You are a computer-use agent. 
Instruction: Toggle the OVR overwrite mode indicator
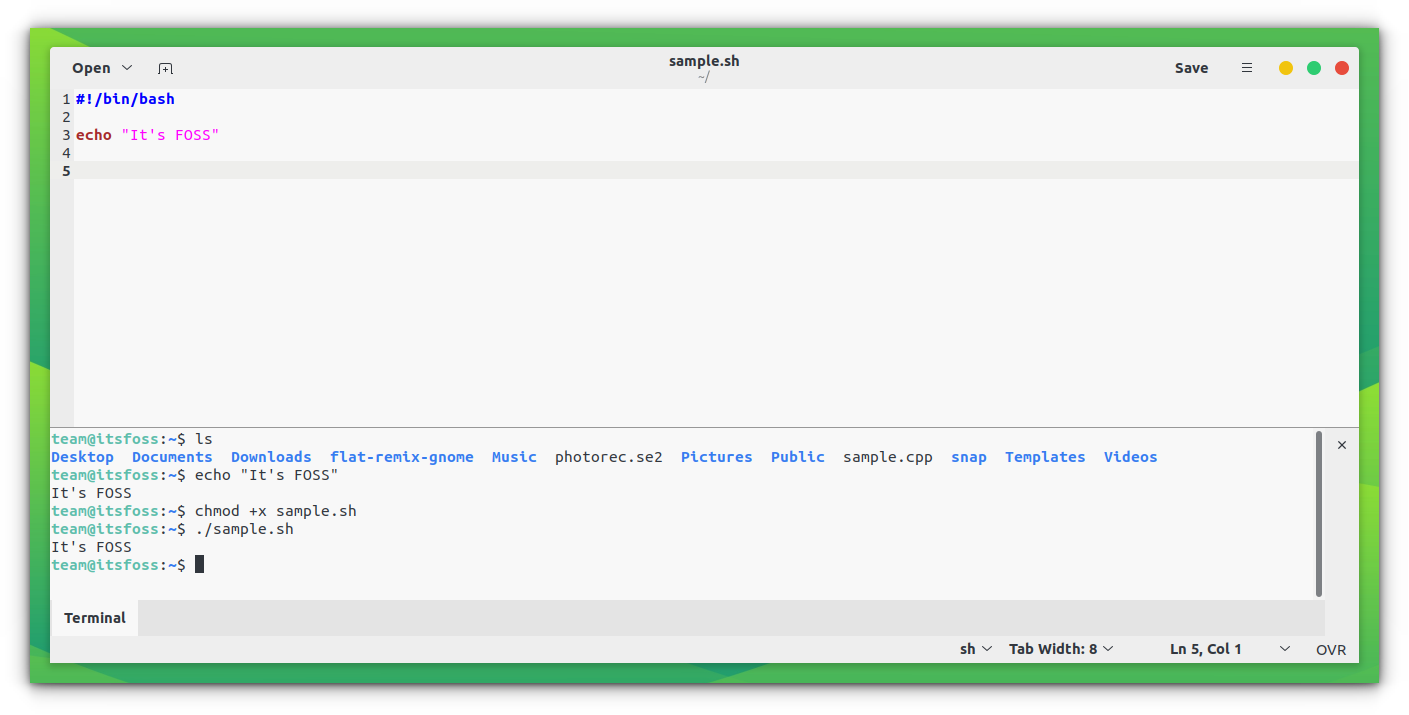click(x=1330, y=650)
